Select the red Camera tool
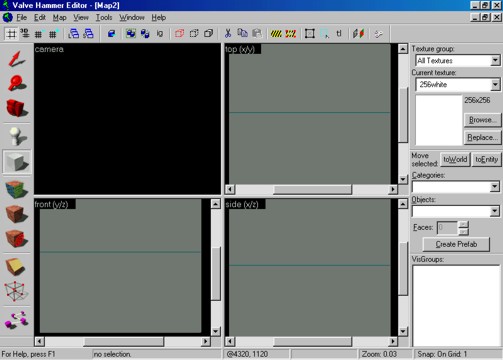This screenshot has width=503, height=360. pos(17,108)
